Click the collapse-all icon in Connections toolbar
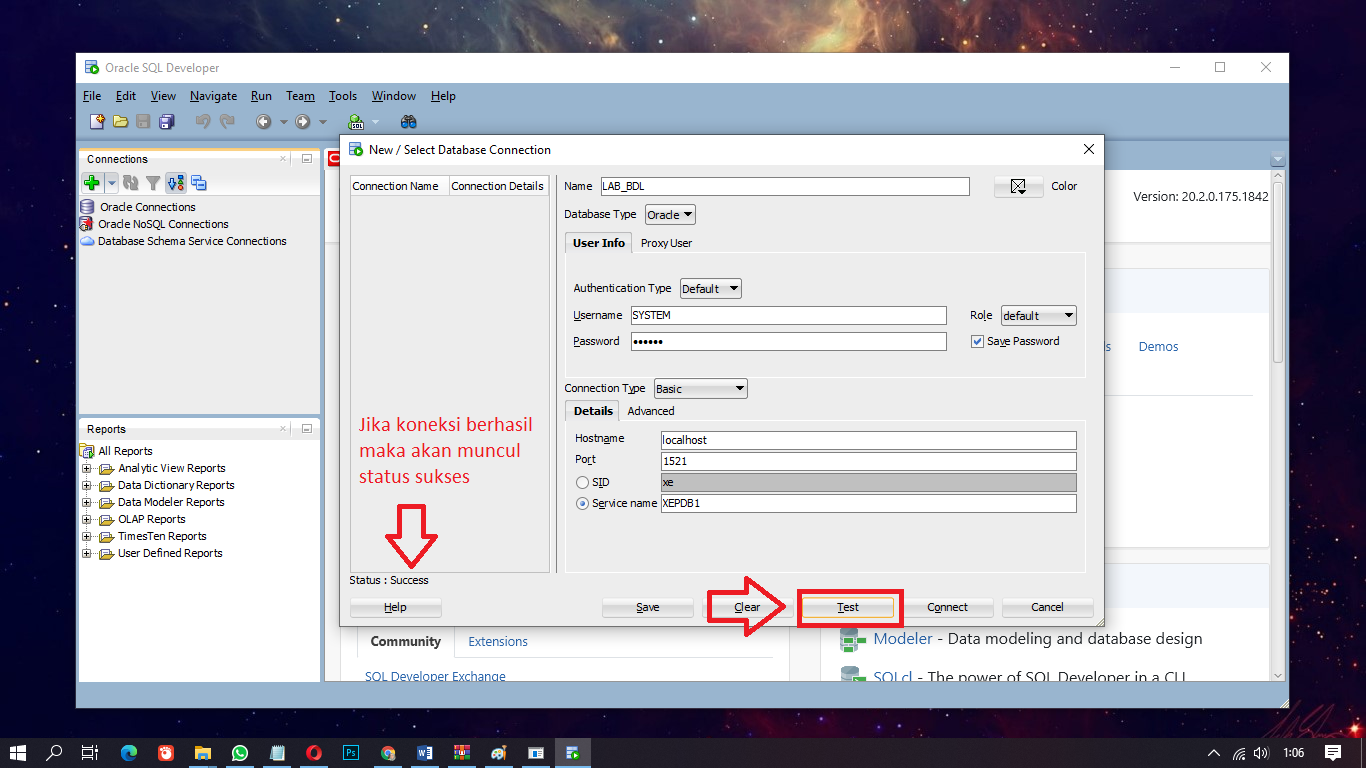This screenshot has width=1366, height=768. click(x=199, y=183)
